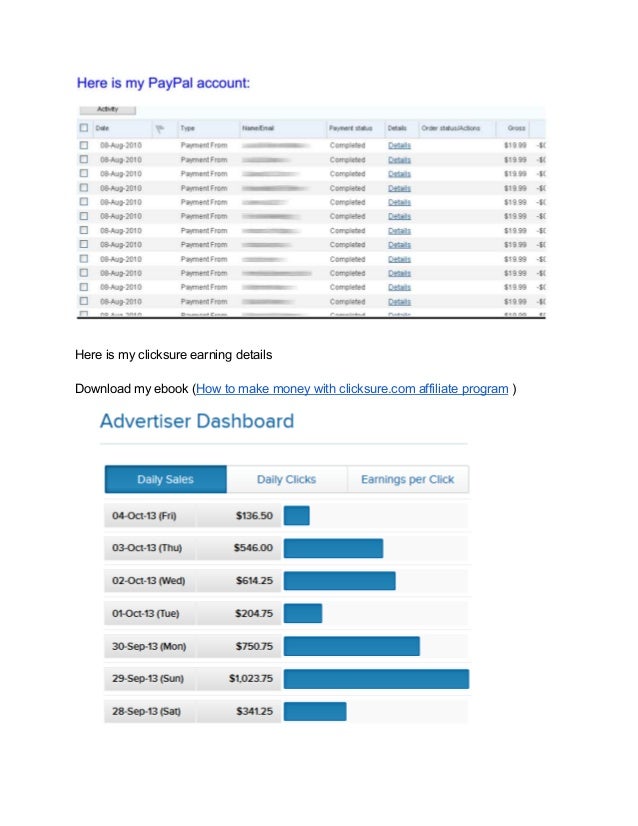Click the 29-Sep-13 (Sun) date row
Viewport: 638px width, 826px height.
[x=150, y=678]
